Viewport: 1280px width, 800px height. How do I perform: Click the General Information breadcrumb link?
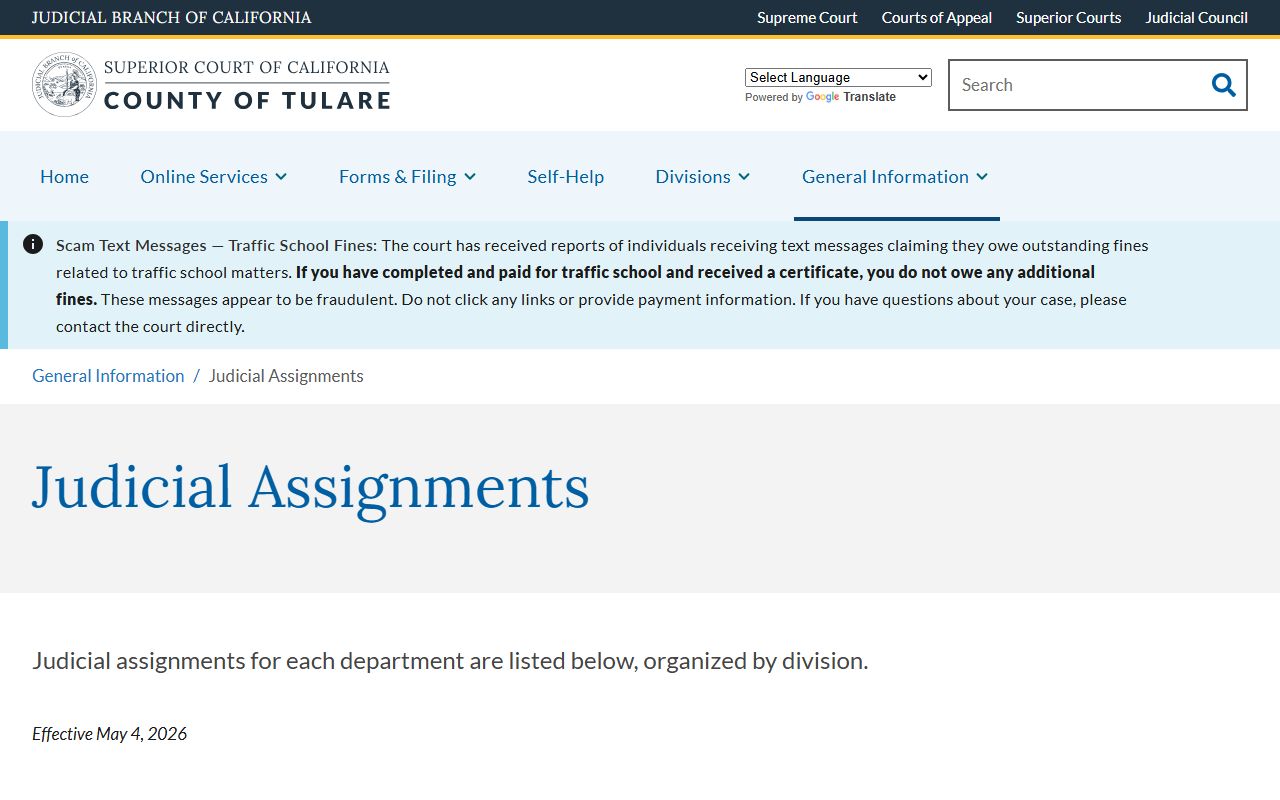click(x=108, y=376)
